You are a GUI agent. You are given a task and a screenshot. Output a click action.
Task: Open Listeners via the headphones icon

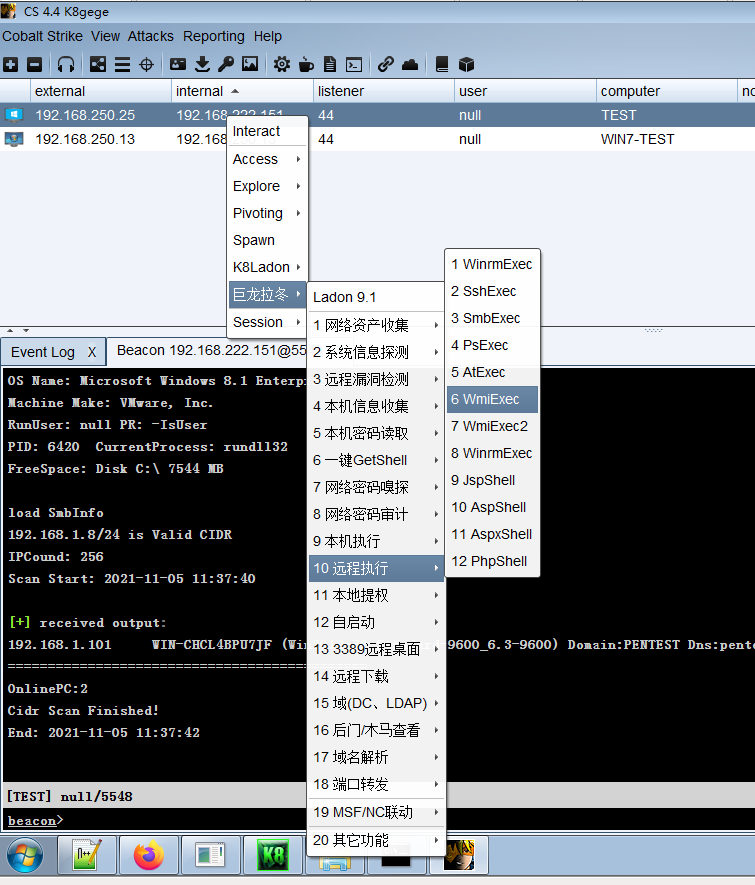pos(66,64)
